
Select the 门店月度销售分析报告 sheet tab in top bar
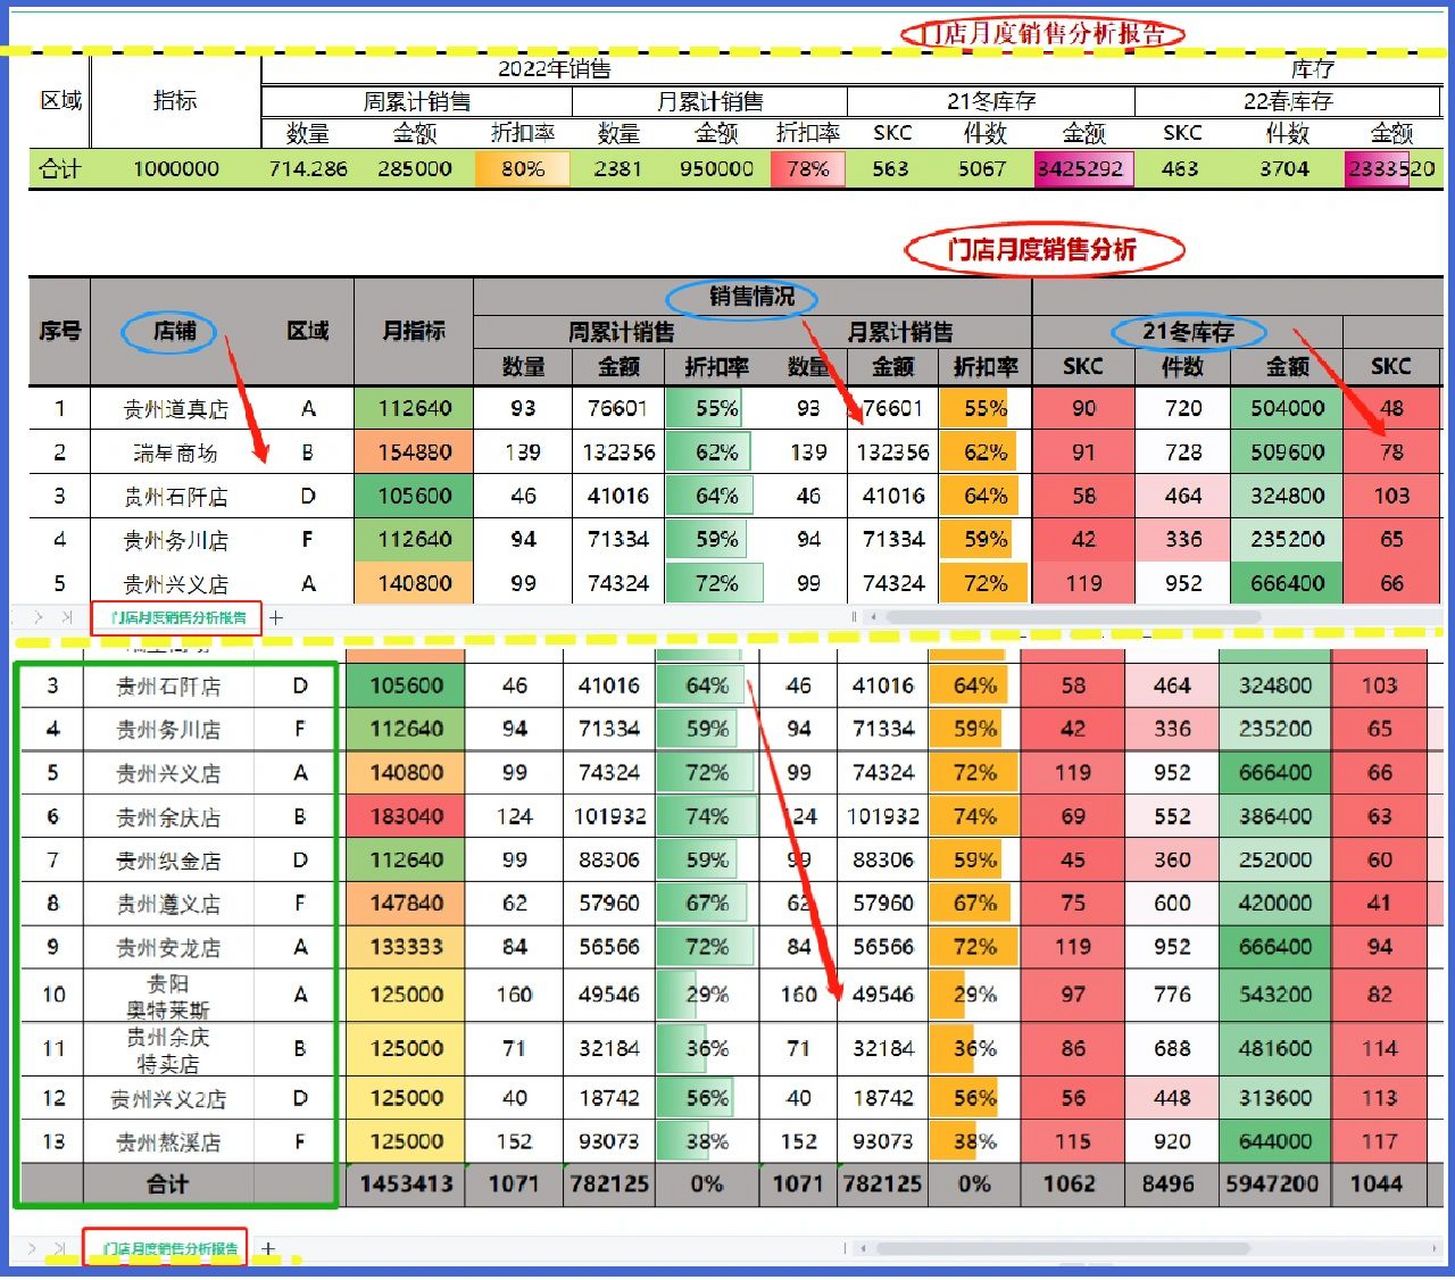(x=178, y=618)
